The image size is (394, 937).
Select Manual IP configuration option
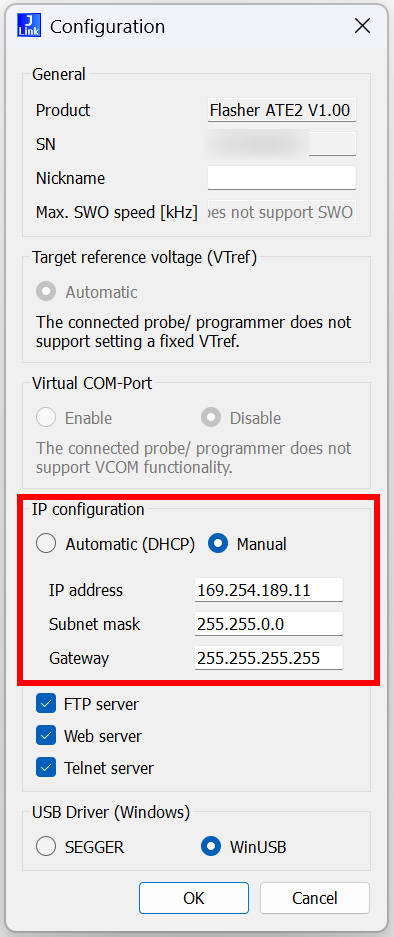tap(218, 544)
